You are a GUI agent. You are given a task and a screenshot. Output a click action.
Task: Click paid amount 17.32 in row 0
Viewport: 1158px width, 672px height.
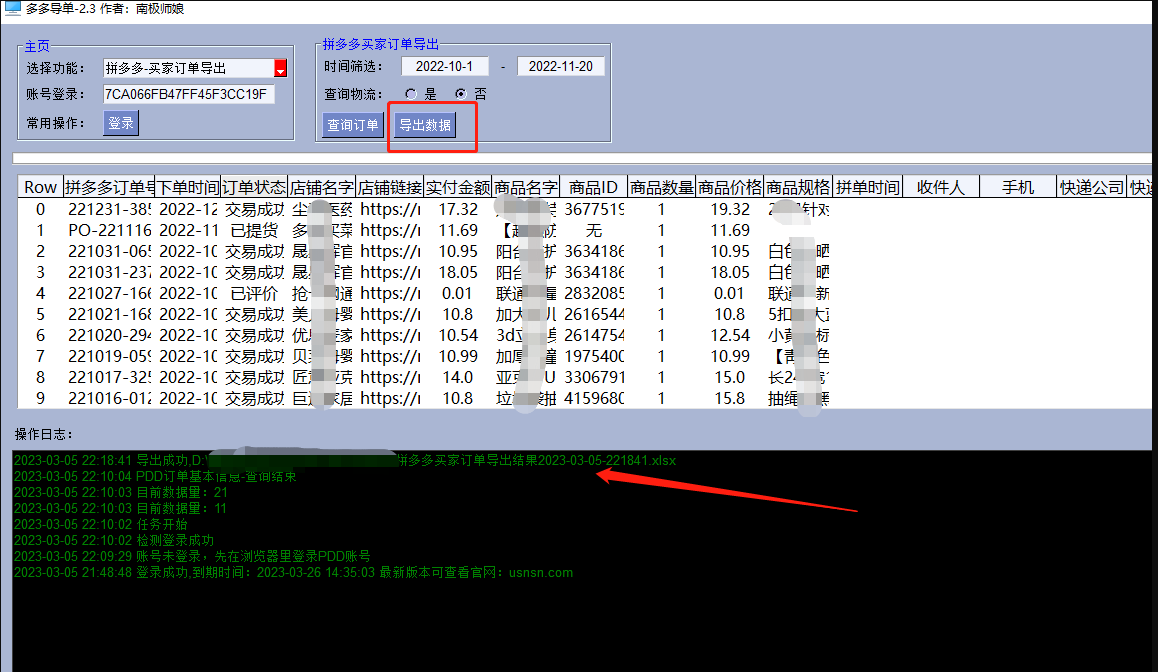[457, 210]
